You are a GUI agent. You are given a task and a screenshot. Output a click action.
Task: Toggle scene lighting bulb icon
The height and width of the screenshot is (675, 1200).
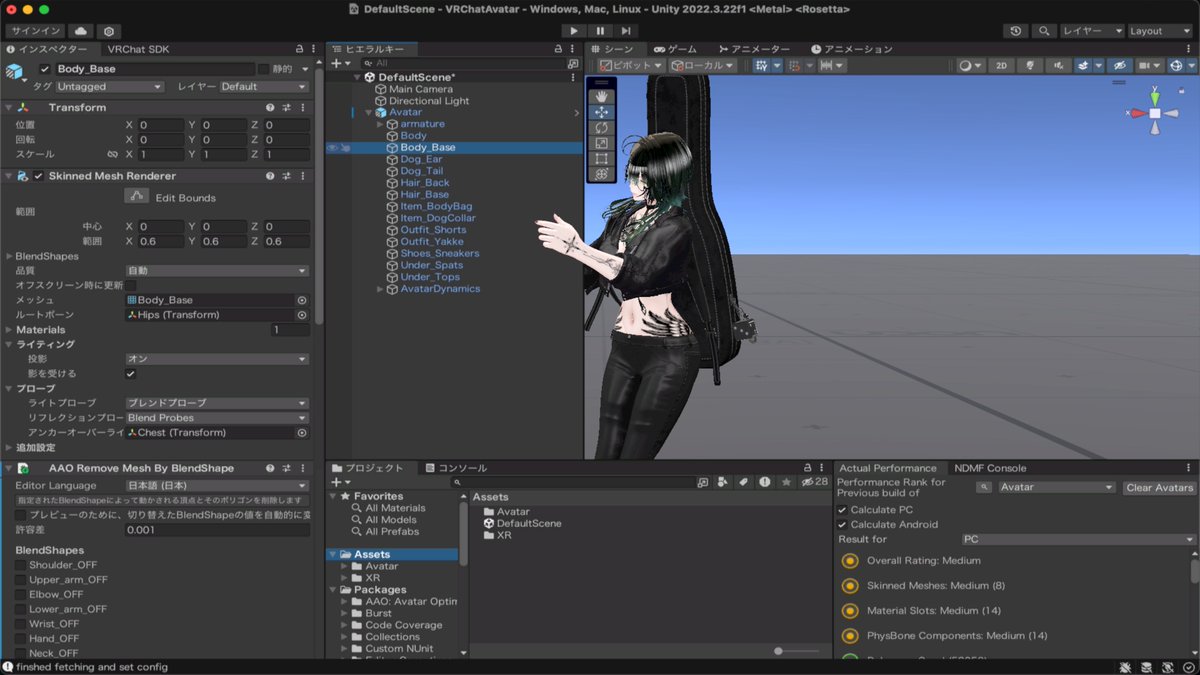1028,65
